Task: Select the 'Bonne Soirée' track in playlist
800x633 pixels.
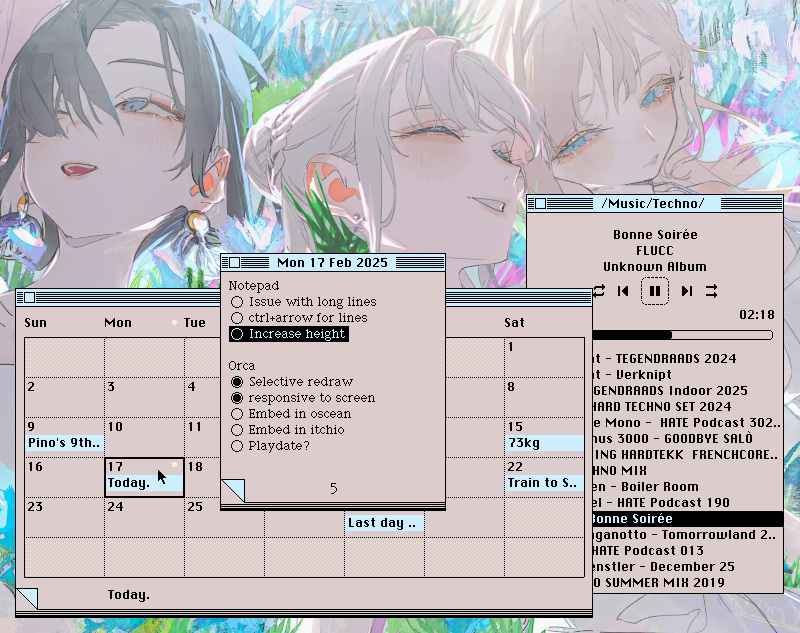Action: click(x=688, y=519)
